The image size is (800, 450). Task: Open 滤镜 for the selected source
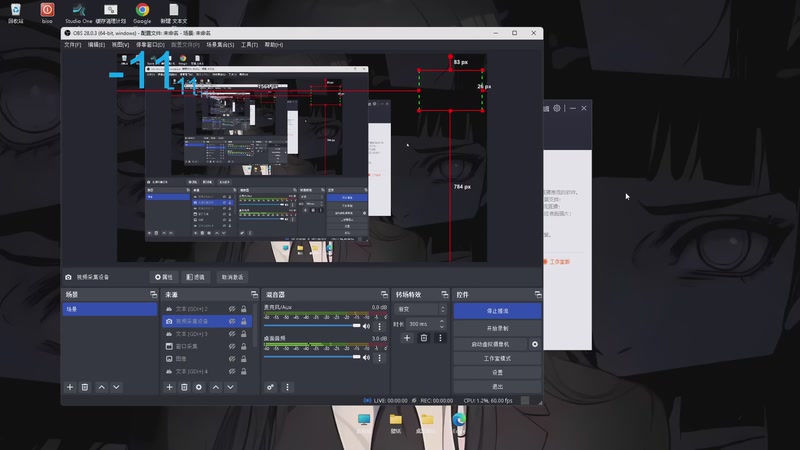(x=195, y=277)
